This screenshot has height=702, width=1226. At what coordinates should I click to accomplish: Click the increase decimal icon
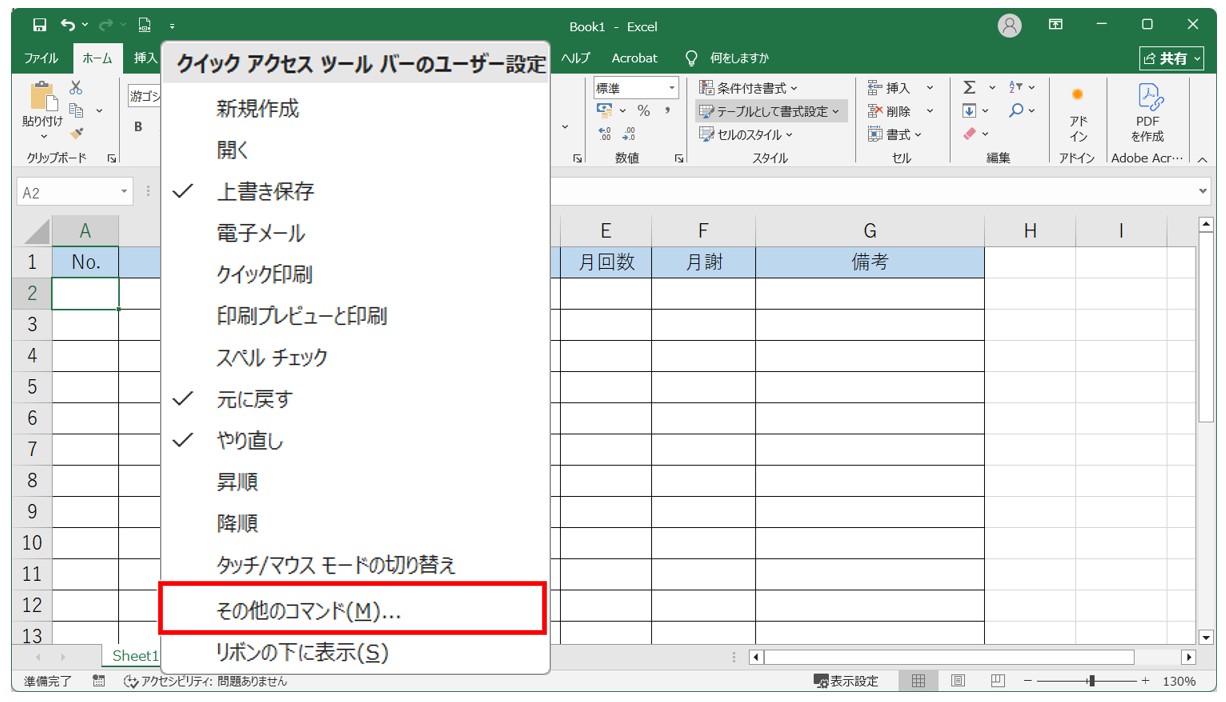click(605, 134)
